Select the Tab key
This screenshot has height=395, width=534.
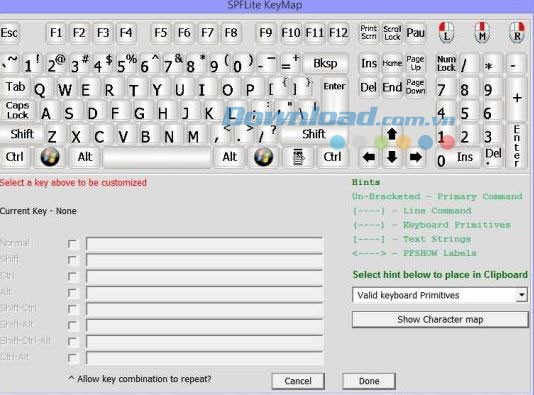15,87
